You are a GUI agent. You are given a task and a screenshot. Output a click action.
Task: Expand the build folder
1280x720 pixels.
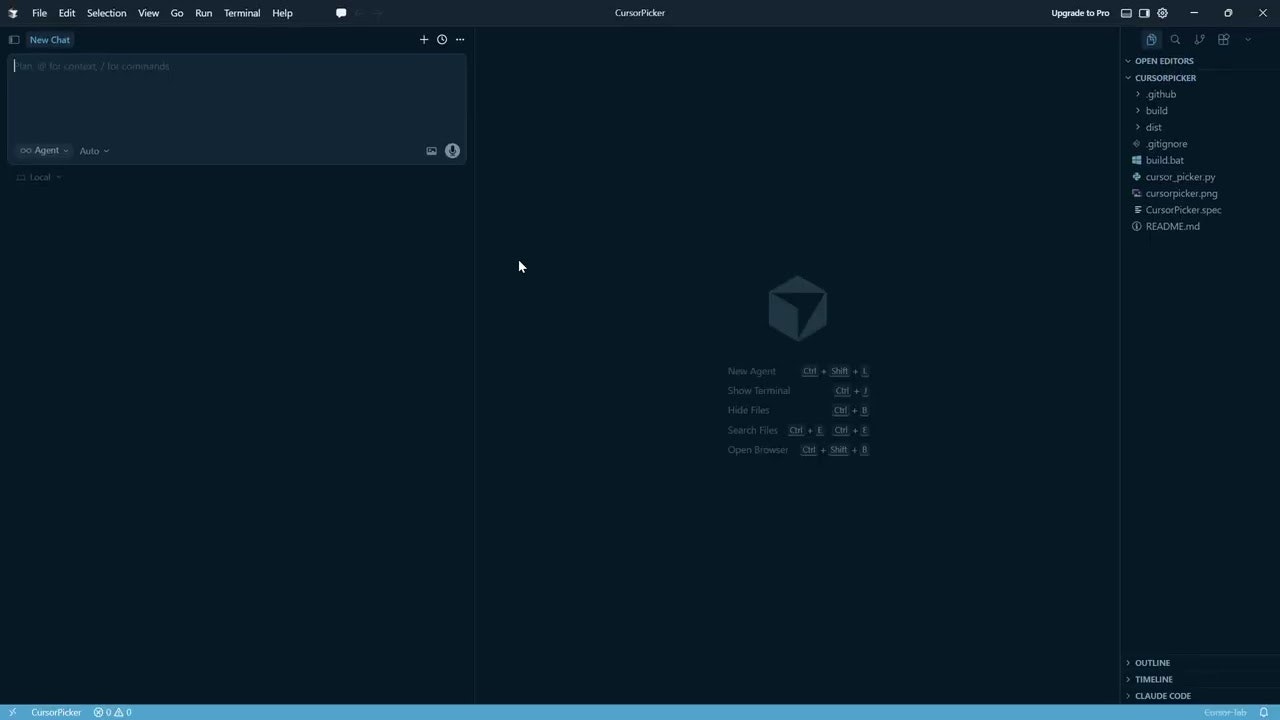click(x=1156, y=110)
